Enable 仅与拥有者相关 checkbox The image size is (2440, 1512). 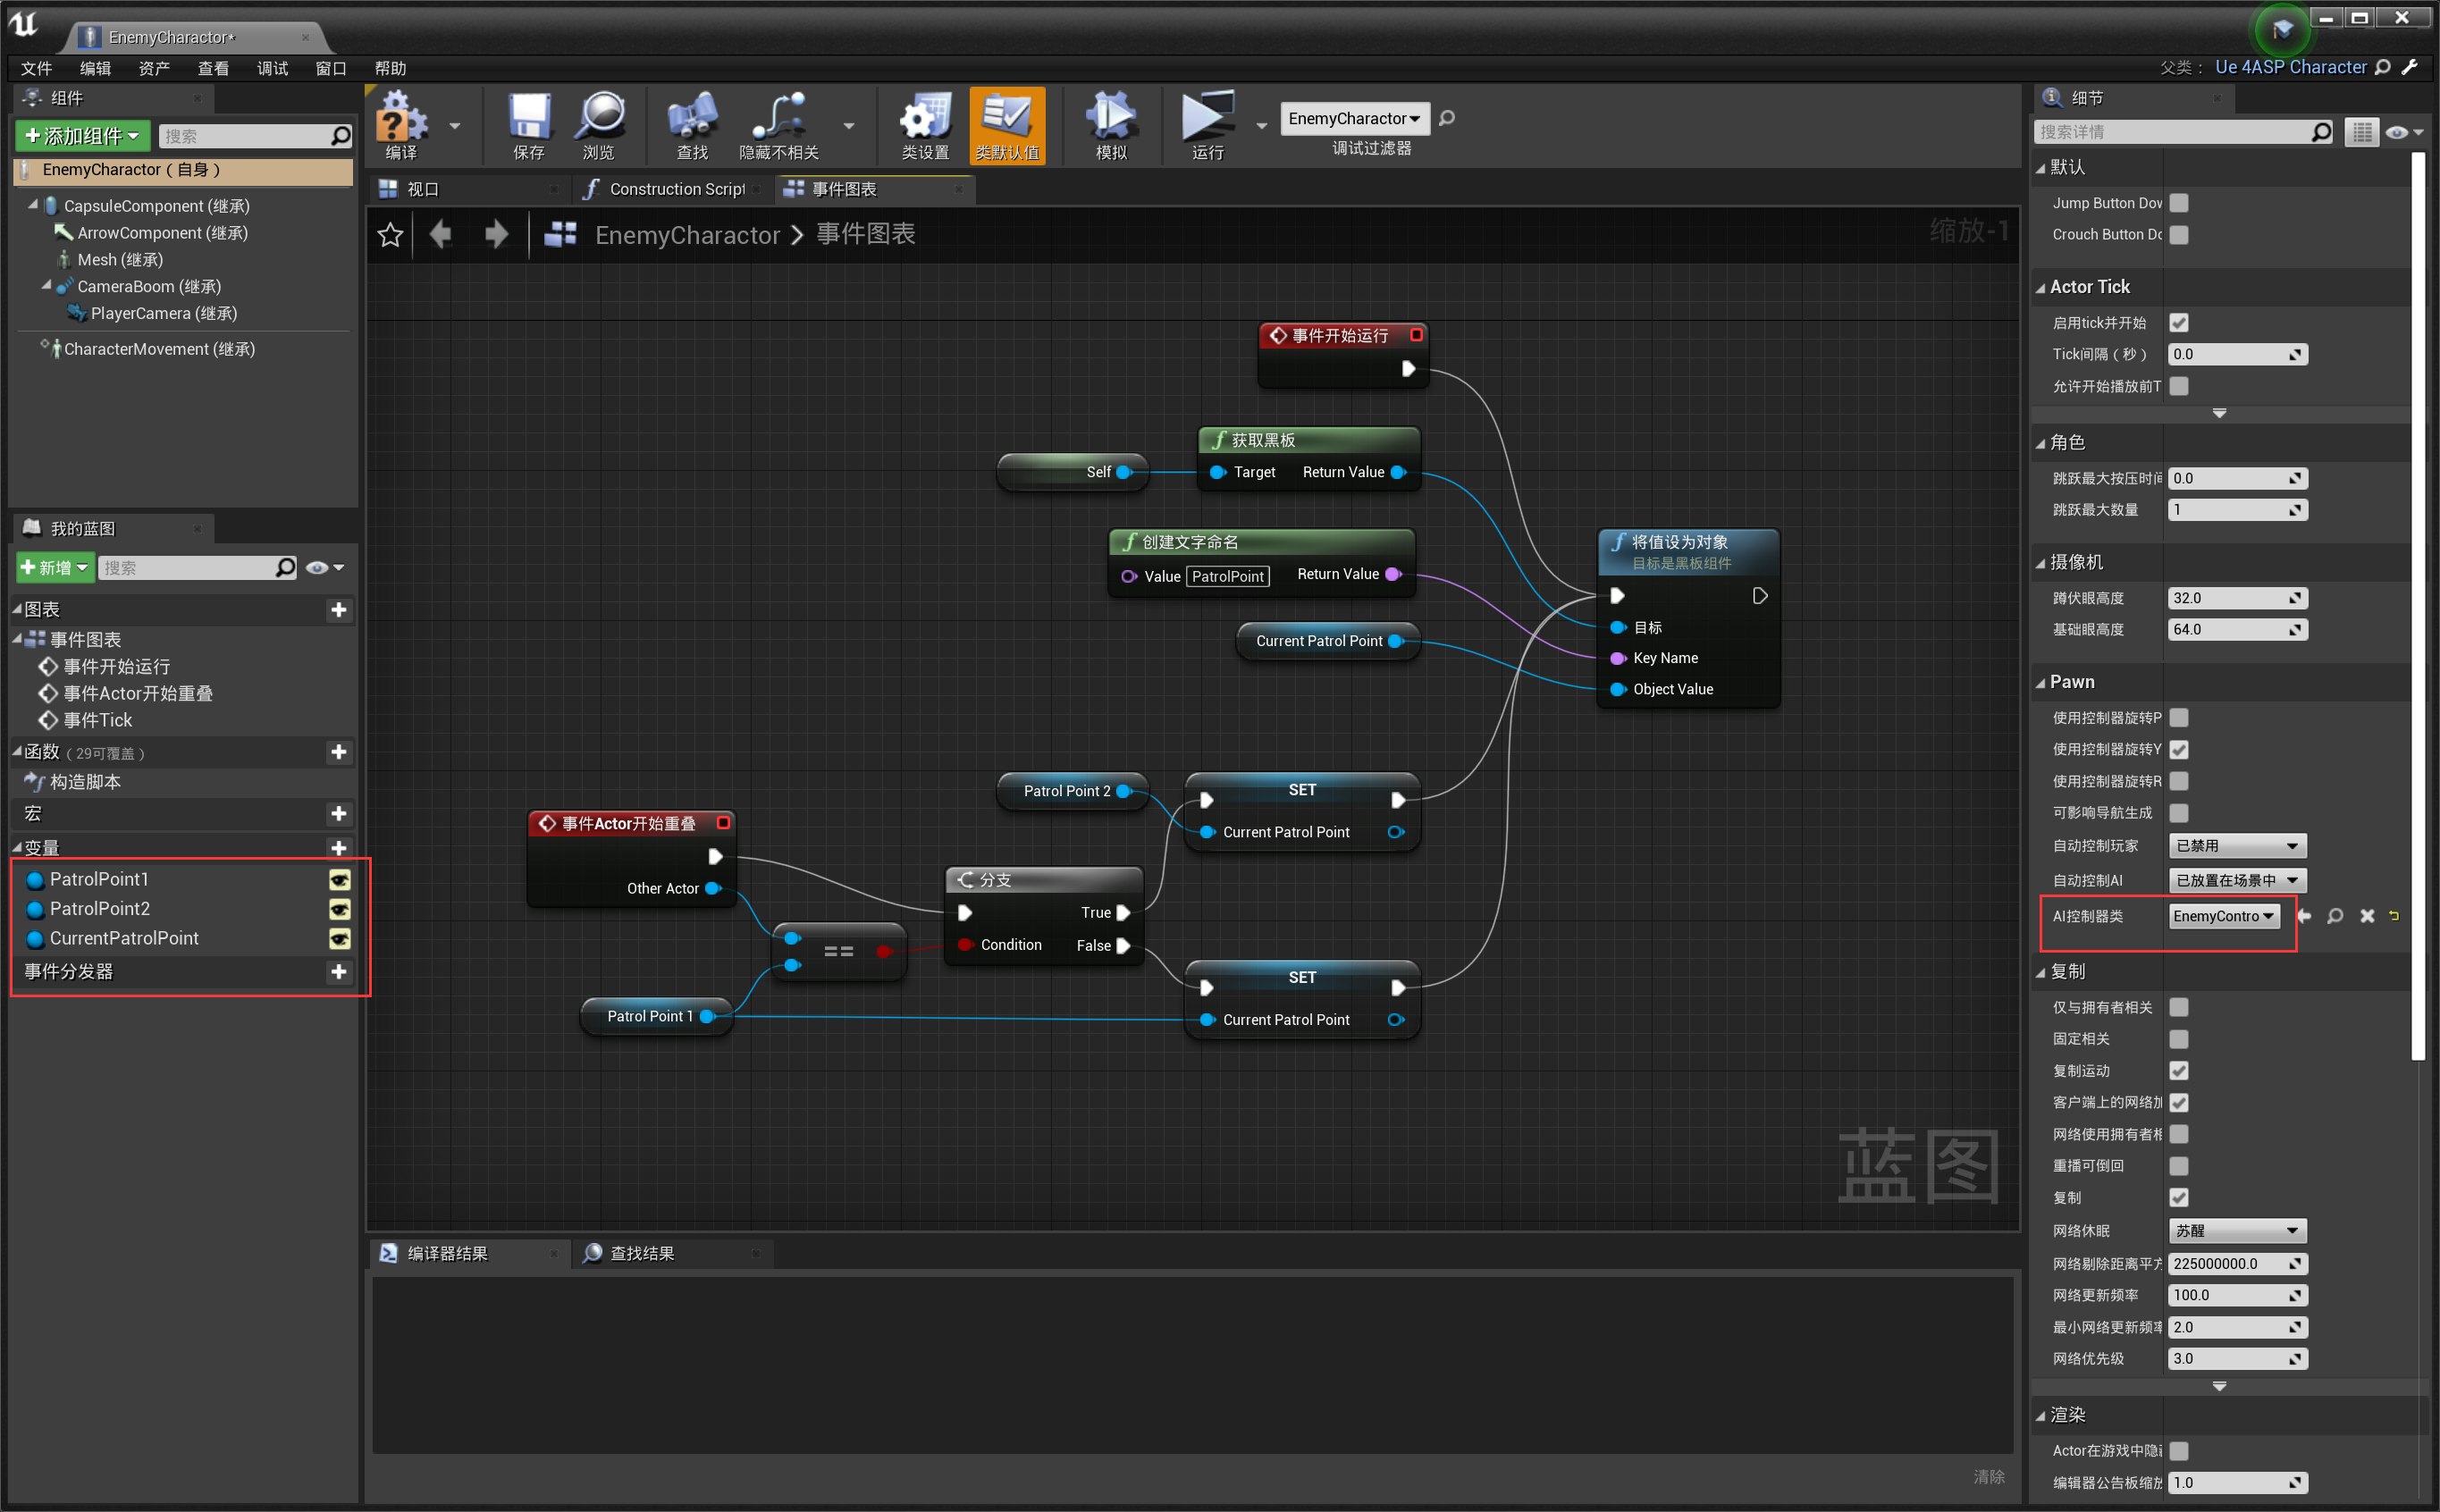click(x=2179, y=1007)
